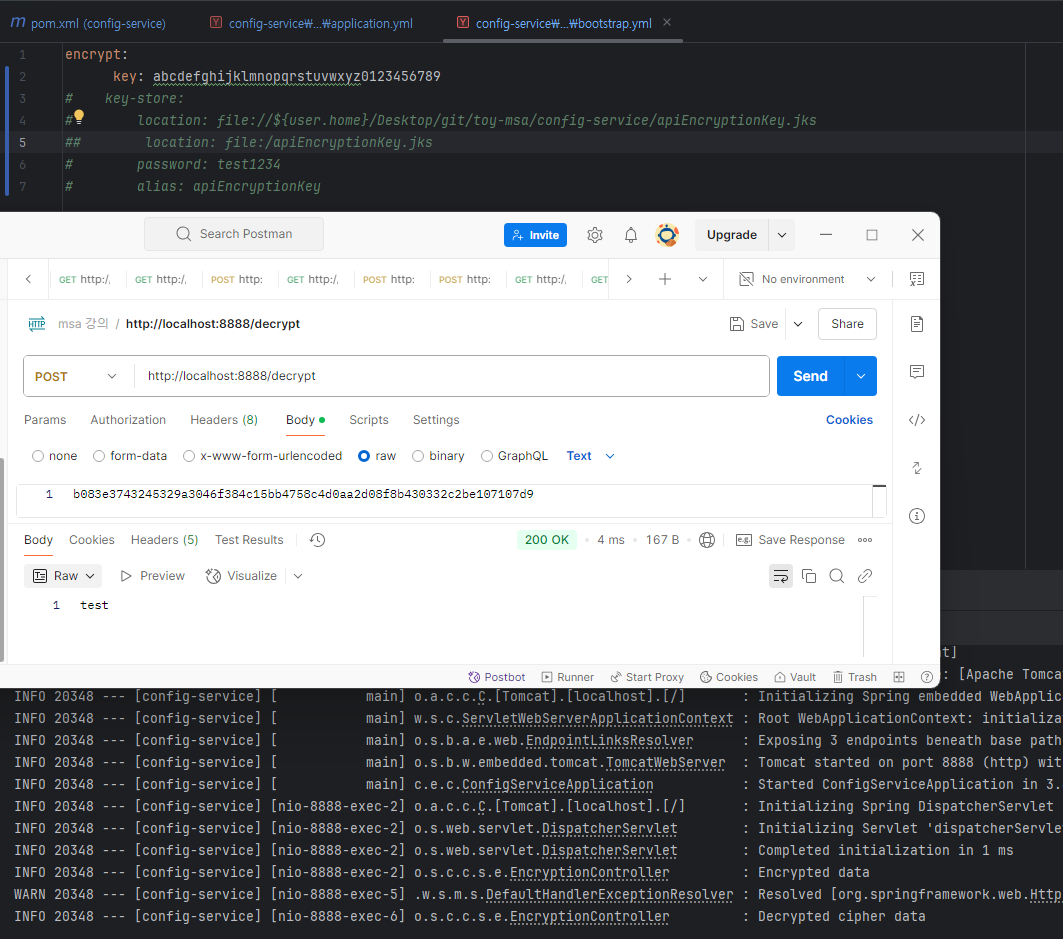The width and height of the screenshot is (1063, 939).
Task: Open the tab list dropdown chevron
Action: tap(703, 279)
